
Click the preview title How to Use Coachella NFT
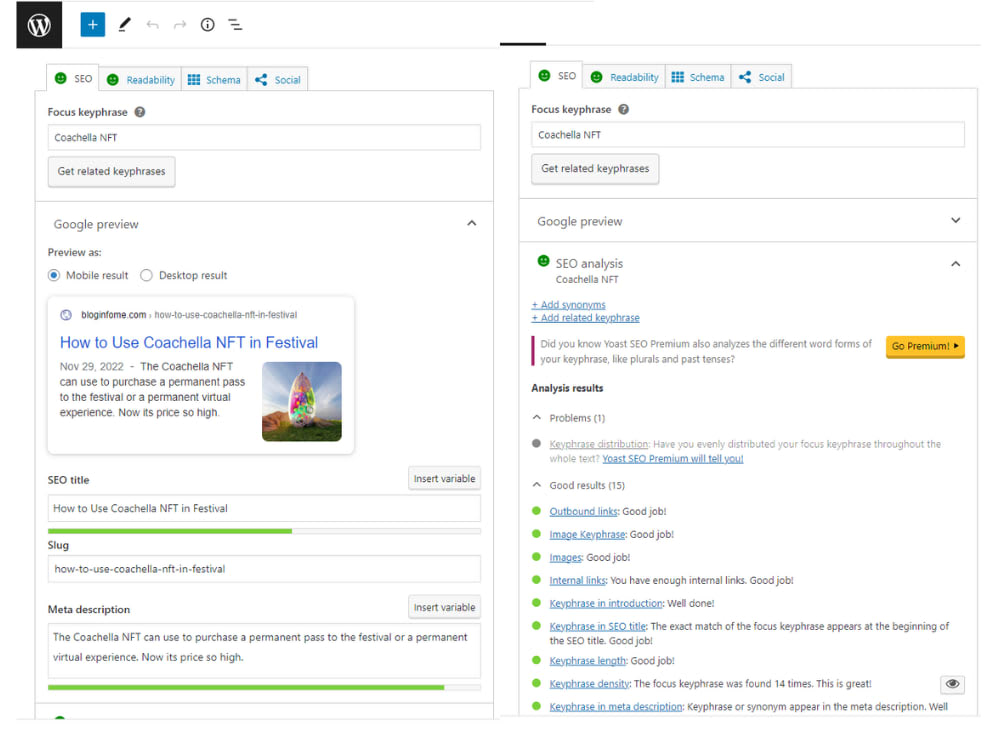[x=189, y=342]
